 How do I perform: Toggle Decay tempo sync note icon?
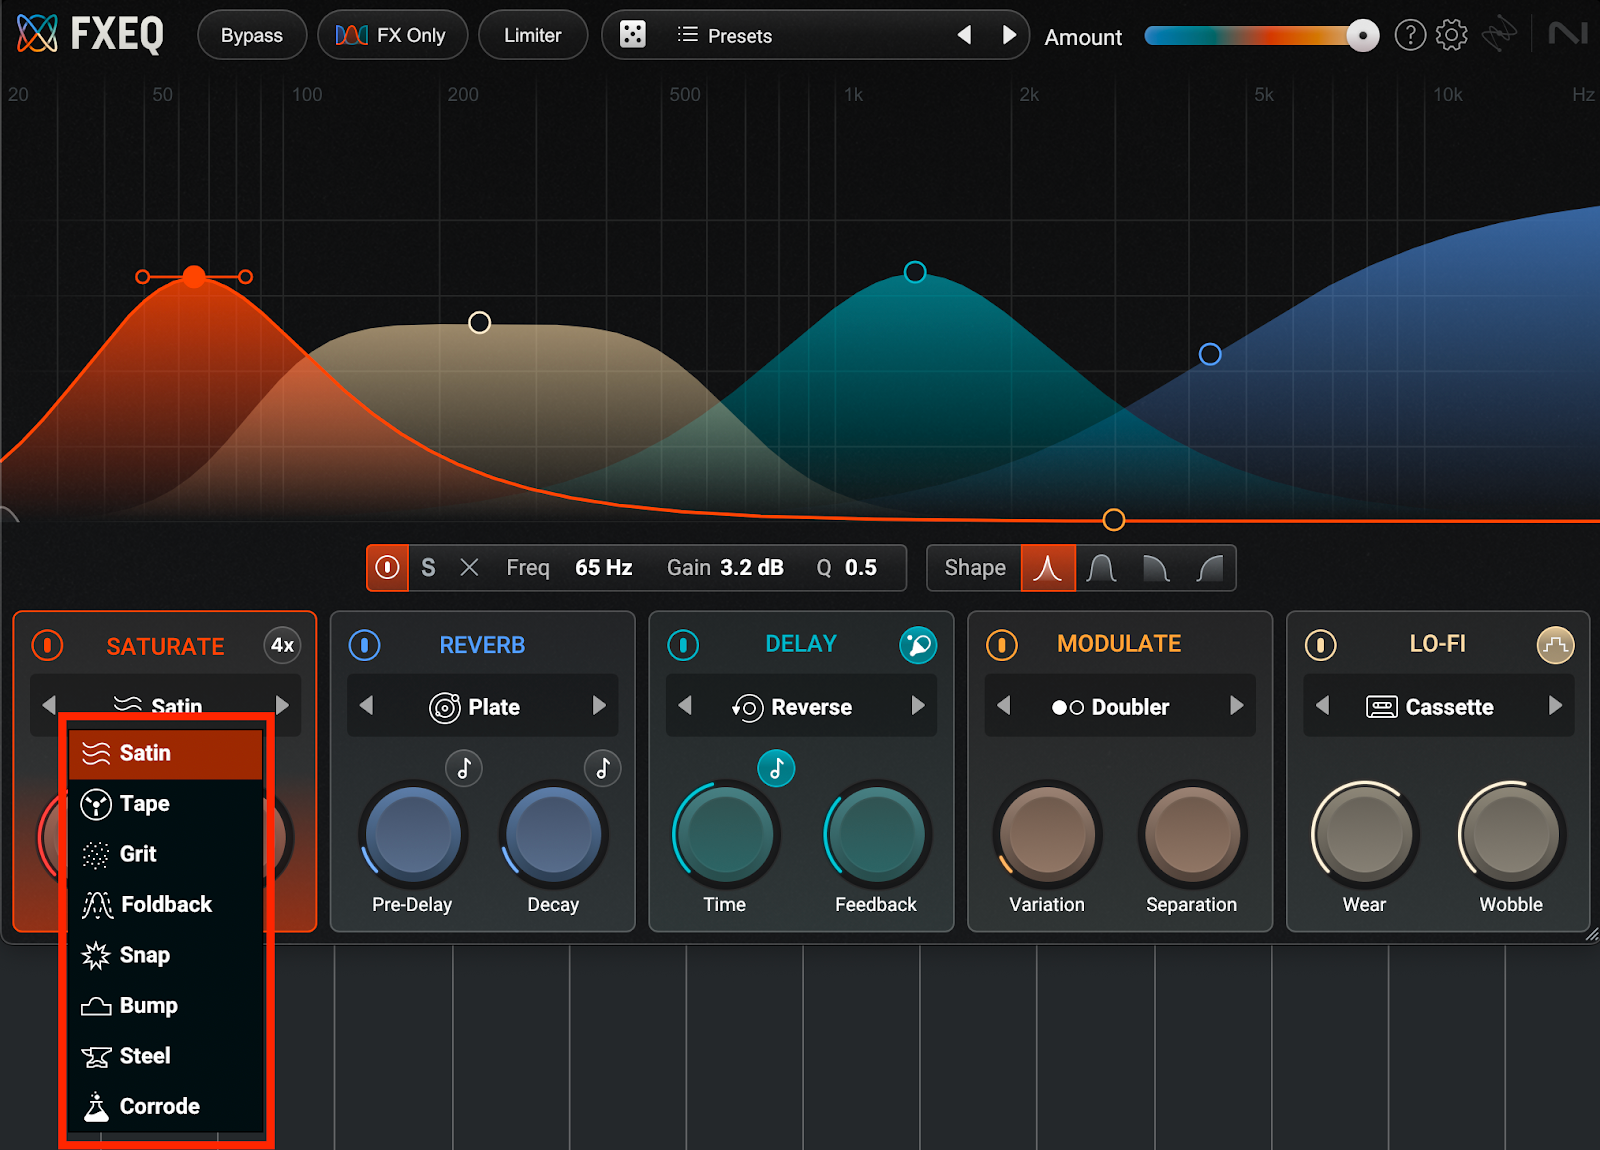click(x=603, y=768)
